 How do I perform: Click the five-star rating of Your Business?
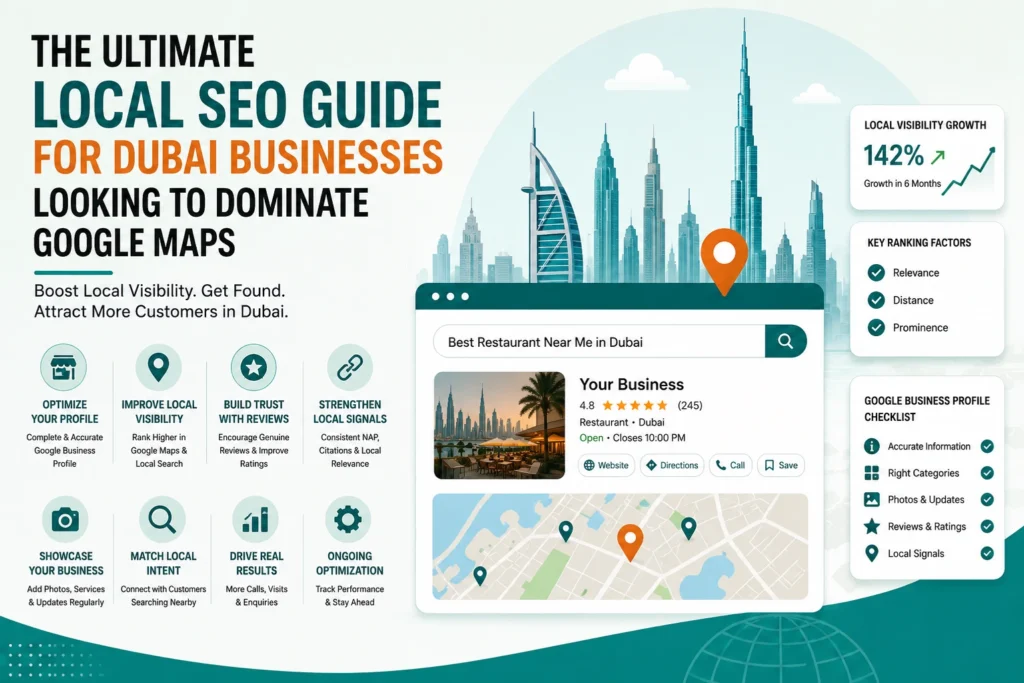point(635,405)
